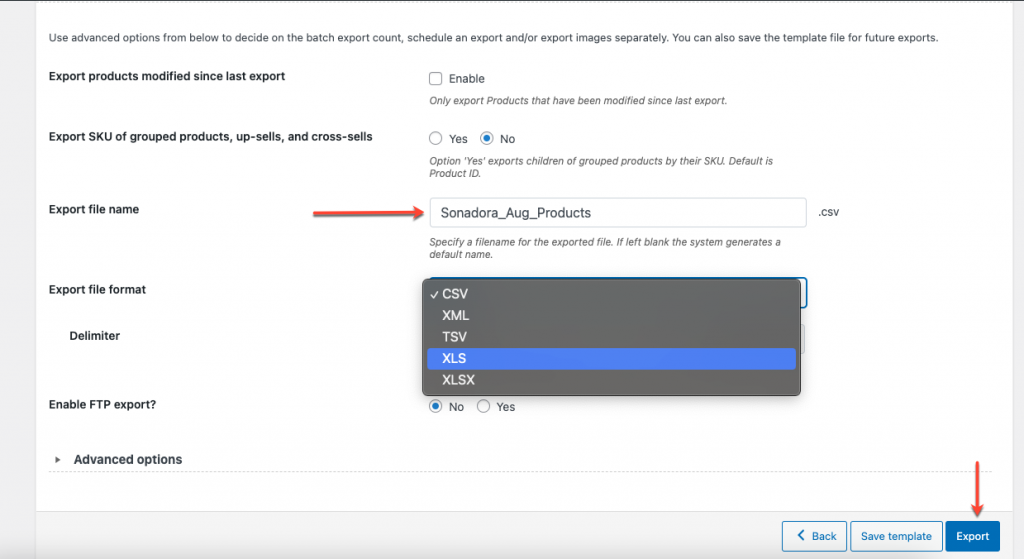Go back with the Back button
Viewport: 1024px width, 559px height.
(x=814, y=536)
